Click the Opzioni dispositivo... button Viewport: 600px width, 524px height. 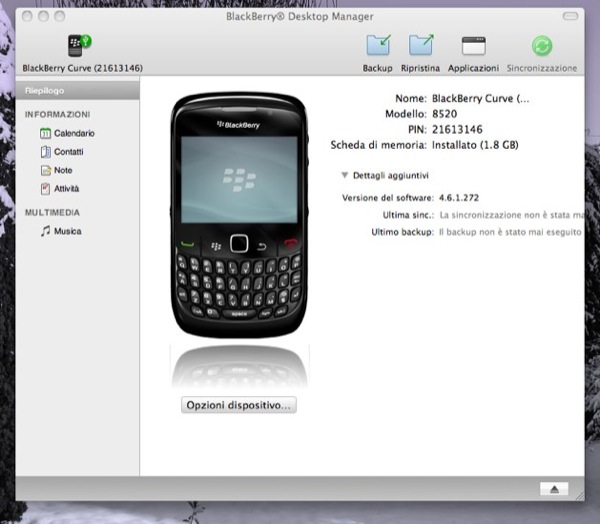tap(239, 405)
